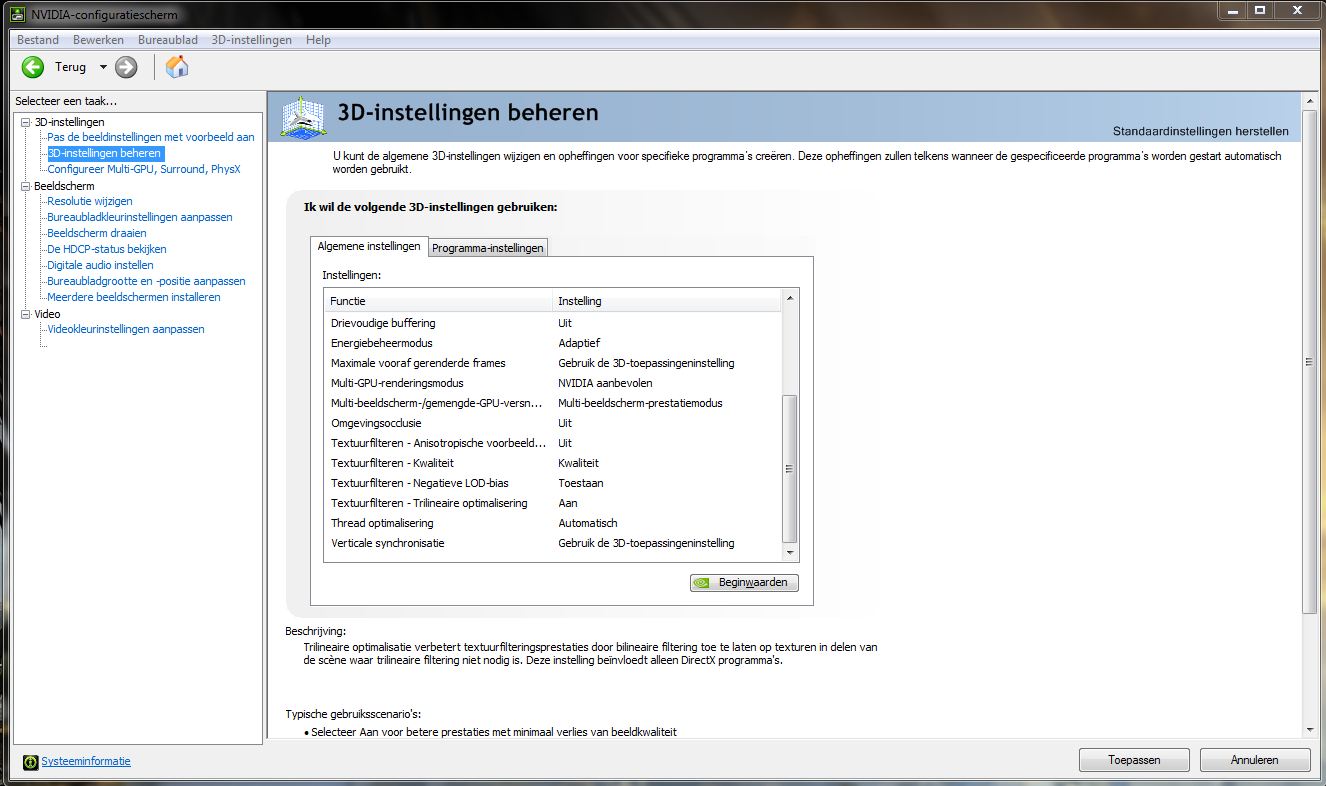Screen dimensions: 1326x786
Task: Sort by the Functie column header
Action: tap(439, 301)
